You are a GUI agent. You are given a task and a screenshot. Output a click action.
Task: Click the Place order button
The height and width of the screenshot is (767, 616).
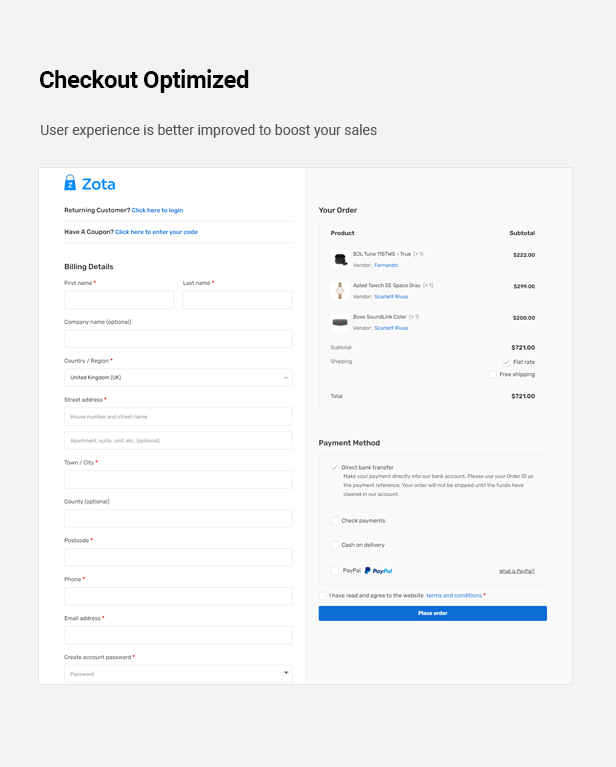pyautogui.click(x=432, y=613)
